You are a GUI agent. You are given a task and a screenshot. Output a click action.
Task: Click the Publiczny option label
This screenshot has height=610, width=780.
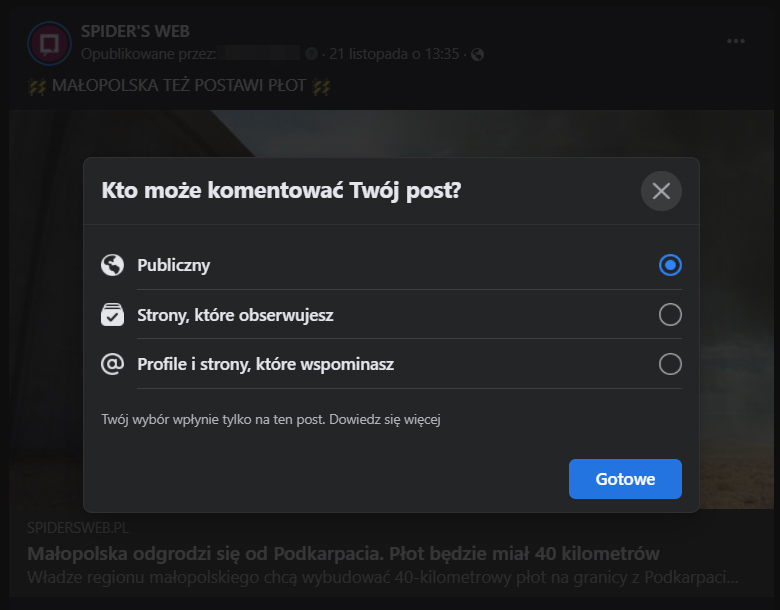tap(174, 265)
